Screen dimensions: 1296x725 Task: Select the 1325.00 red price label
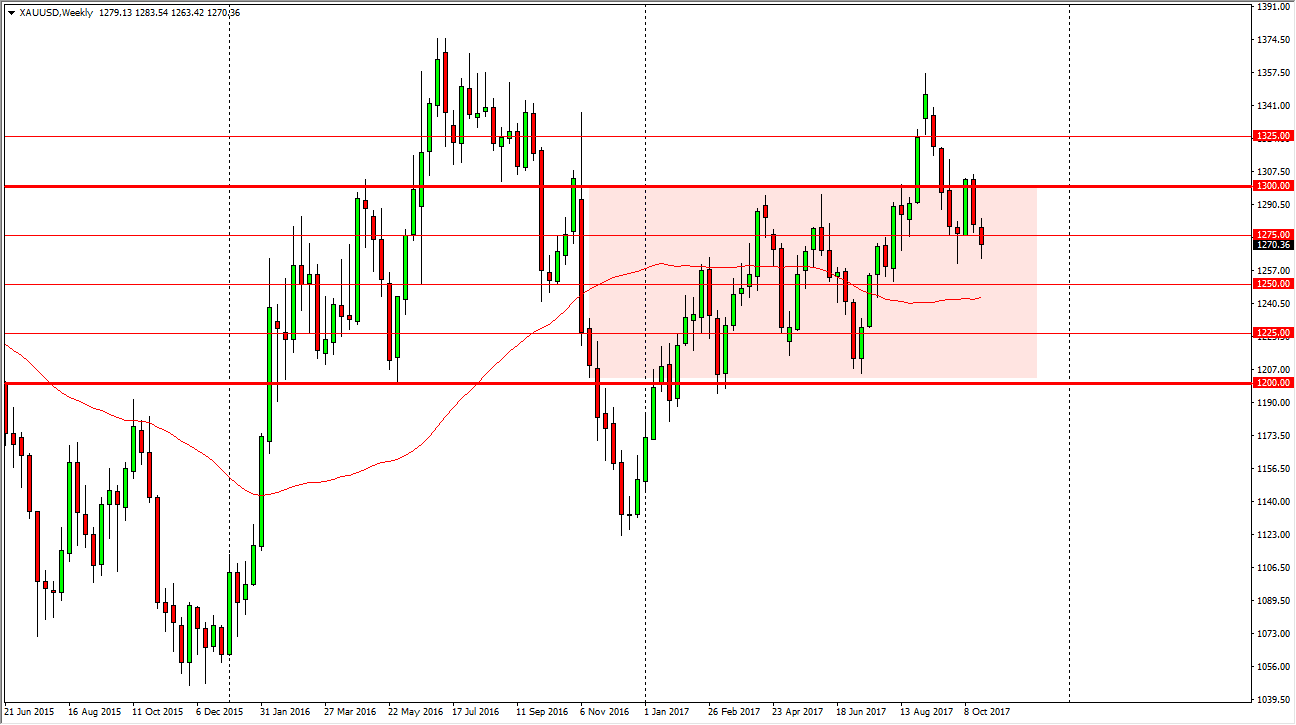coord(1270,136)
